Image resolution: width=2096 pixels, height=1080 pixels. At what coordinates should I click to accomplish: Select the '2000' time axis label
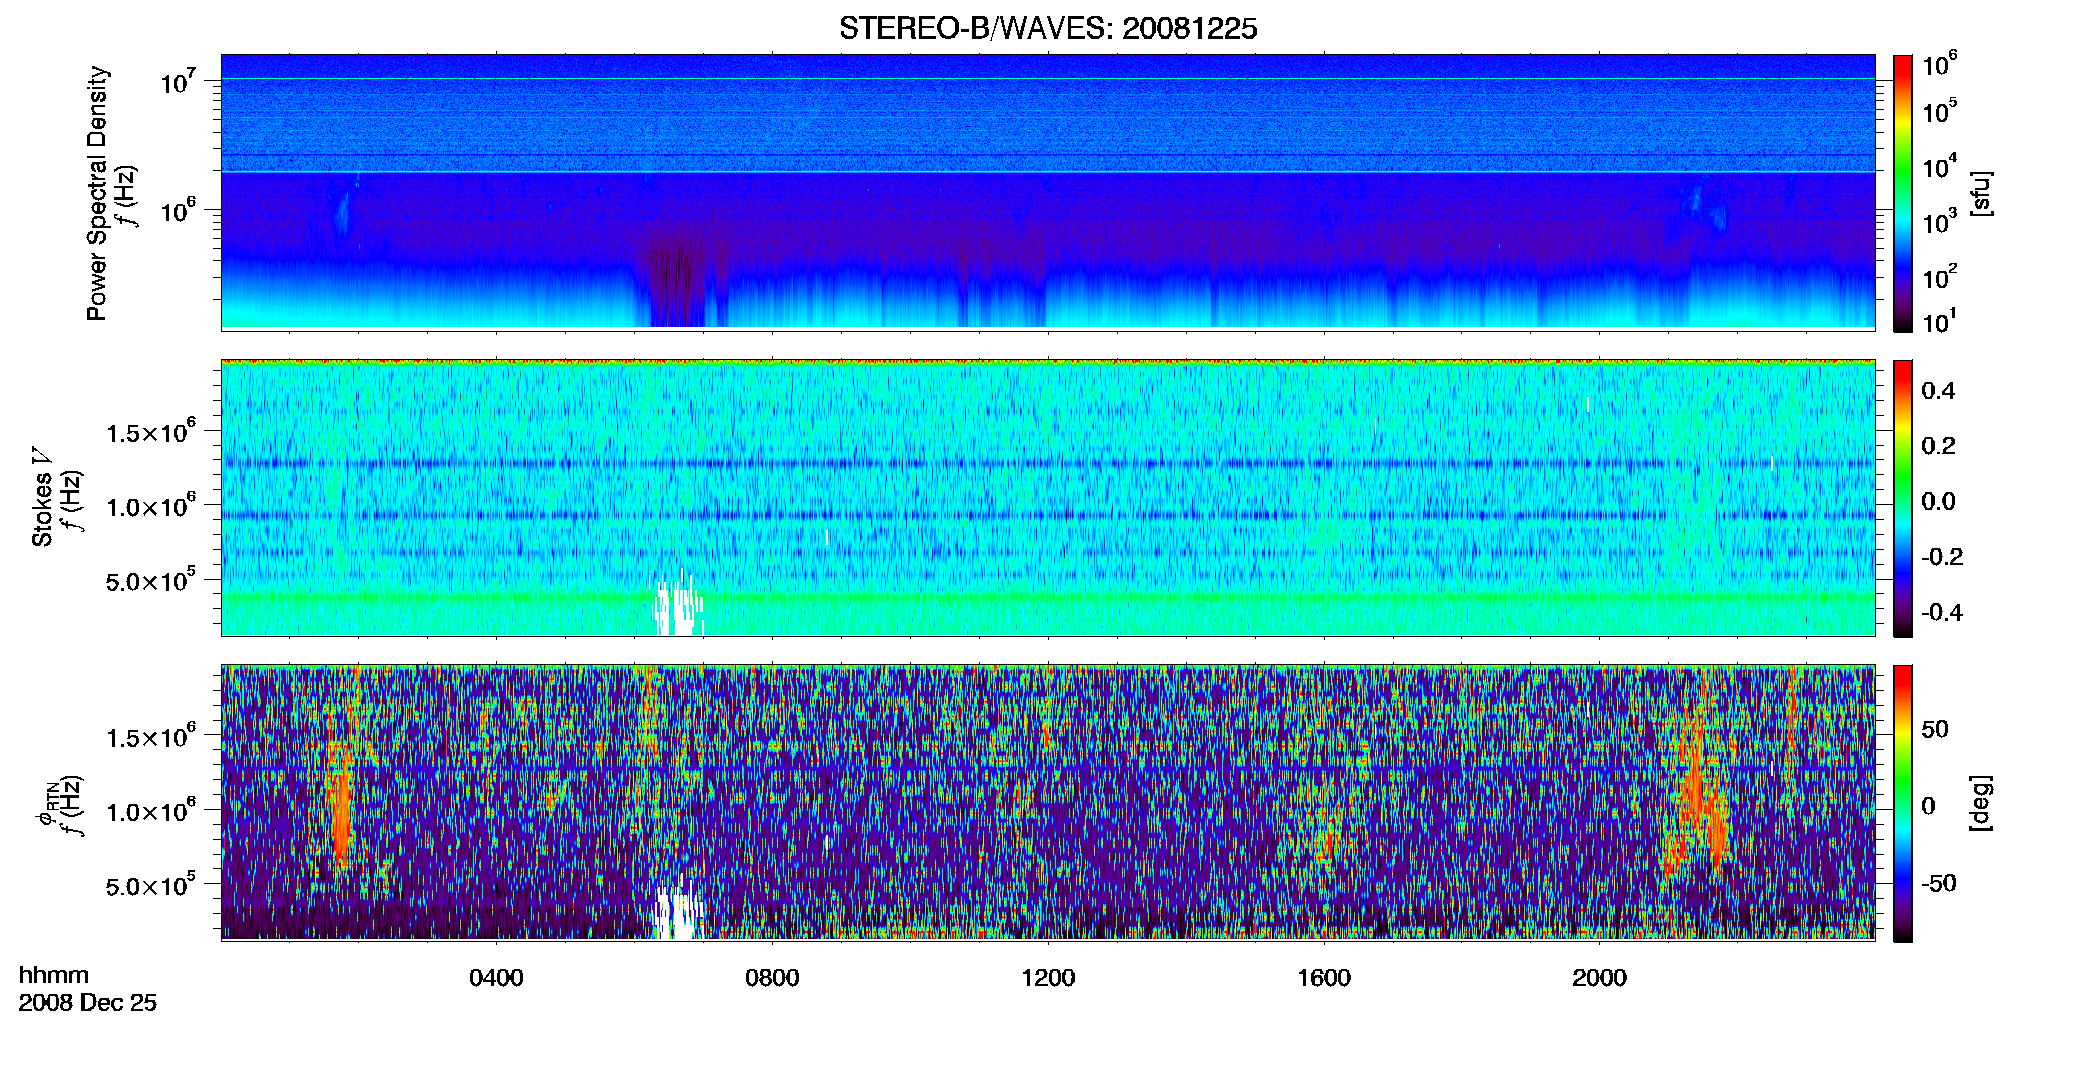(1599, 977)
